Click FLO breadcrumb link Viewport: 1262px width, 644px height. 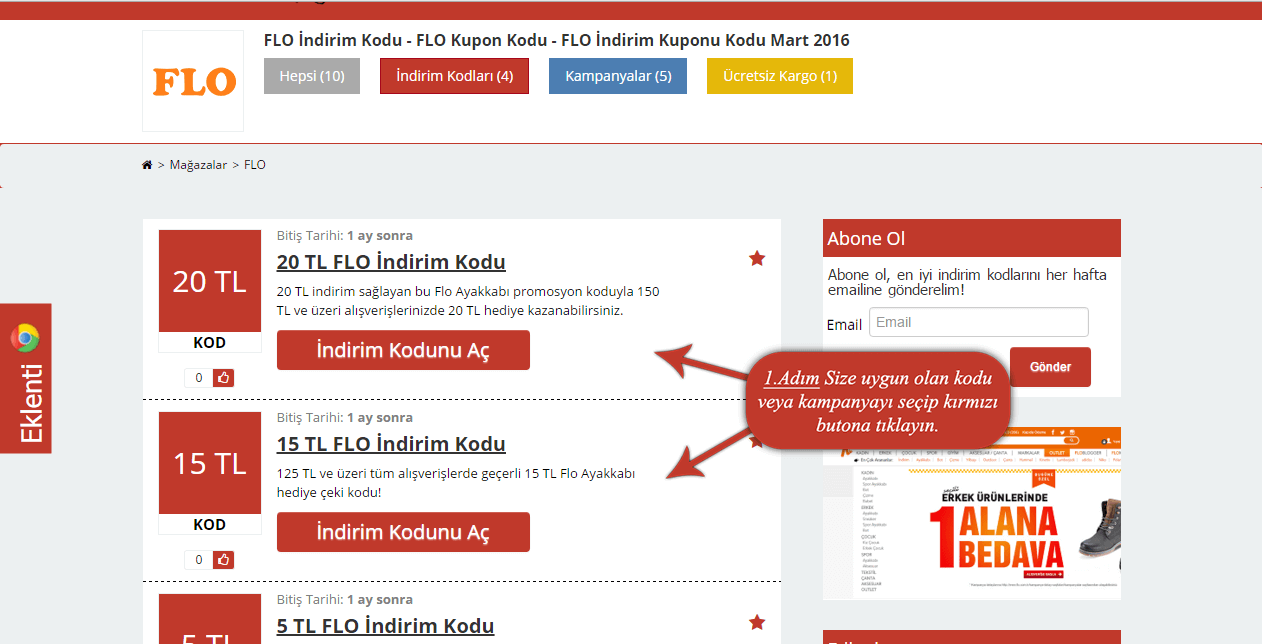point(255,165)
